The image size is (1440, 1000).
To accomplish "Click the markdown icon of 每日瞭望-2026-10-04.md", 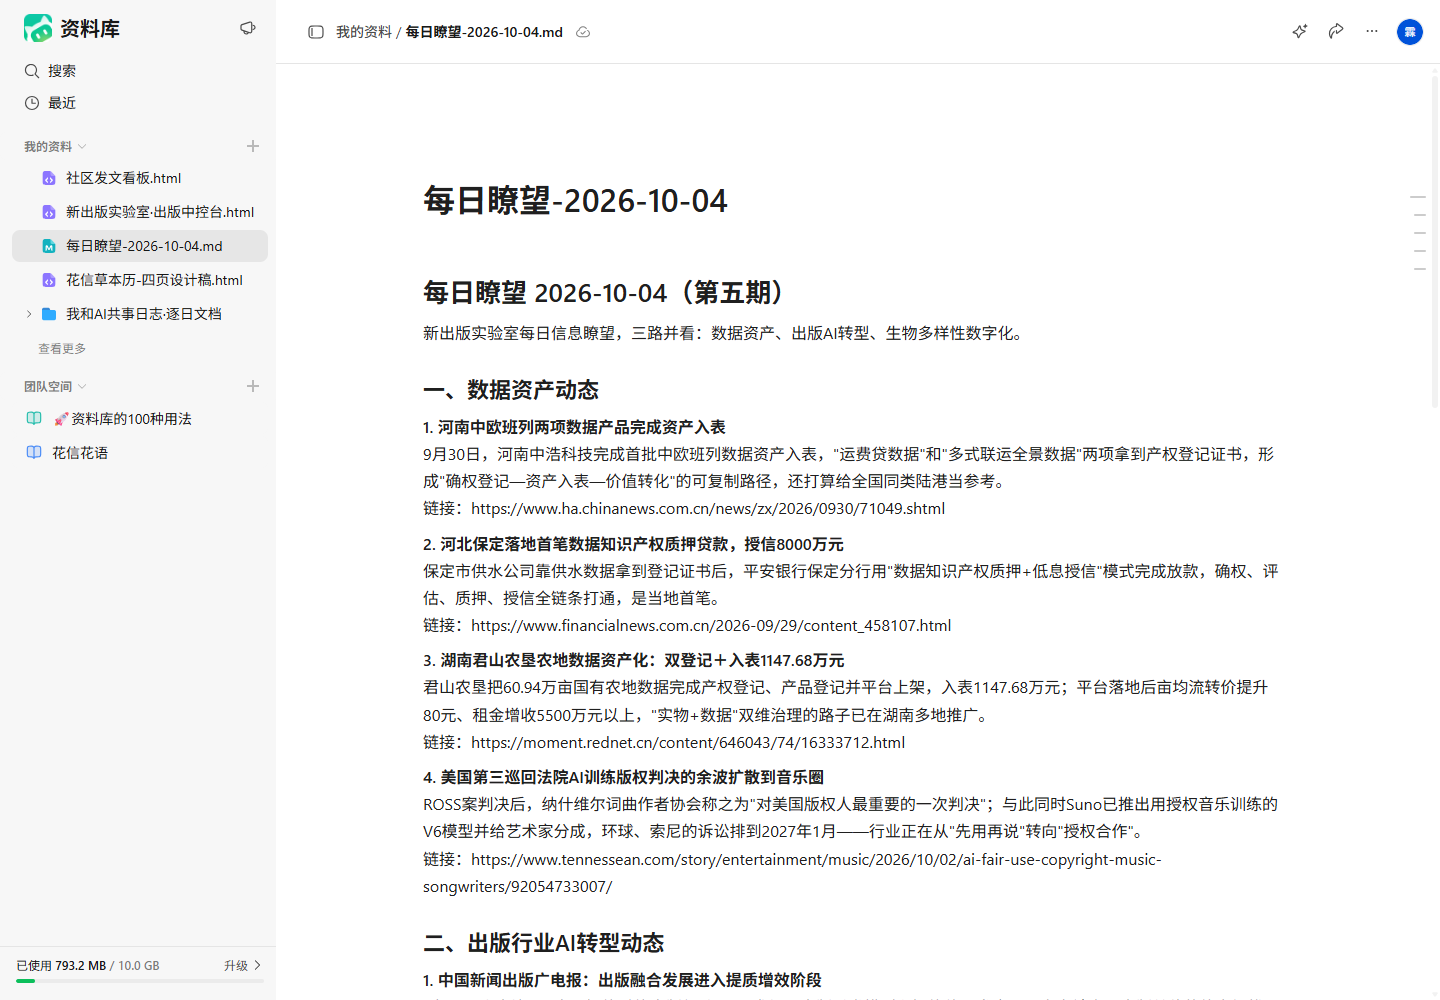I will 49,246.
